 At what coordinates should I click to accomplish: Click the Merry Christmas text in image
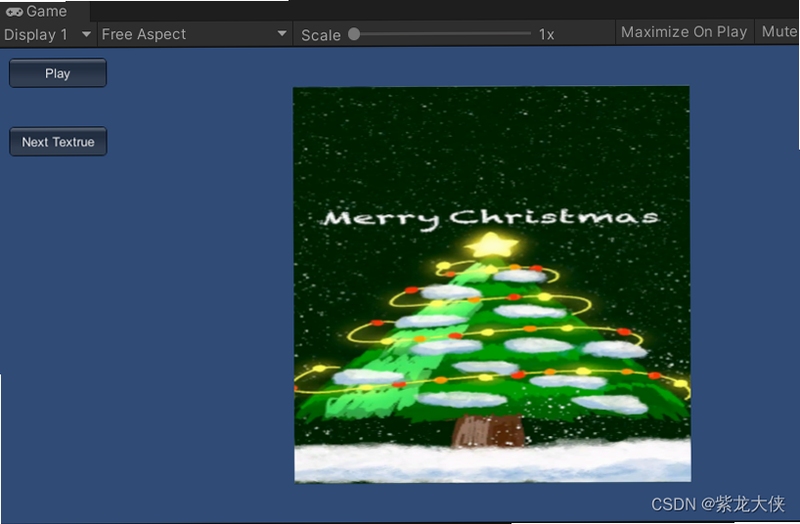click(x=491, y=218)
